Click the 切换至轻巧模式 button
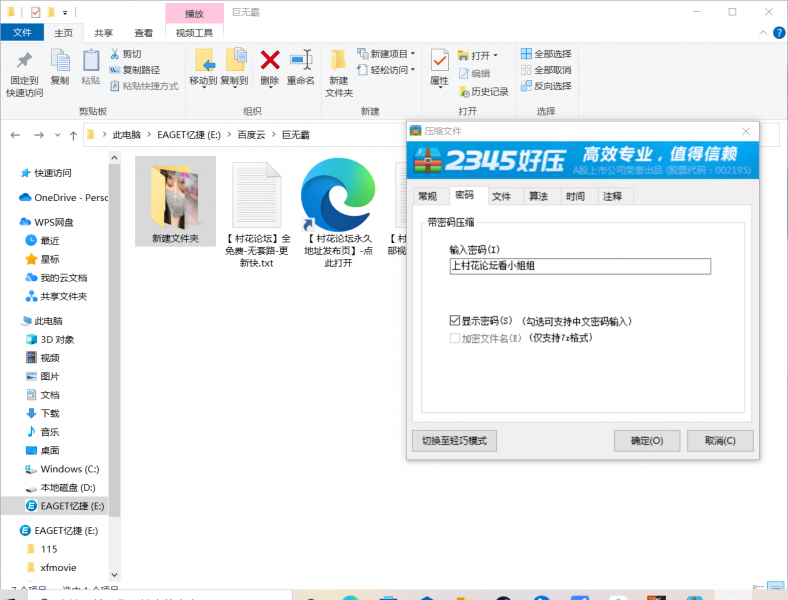 [454, 441]
